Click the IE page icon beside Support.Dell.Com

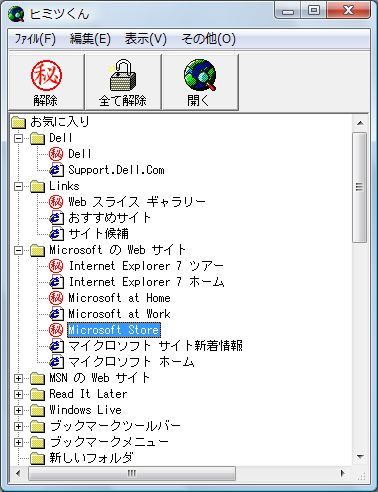point(56,170)
